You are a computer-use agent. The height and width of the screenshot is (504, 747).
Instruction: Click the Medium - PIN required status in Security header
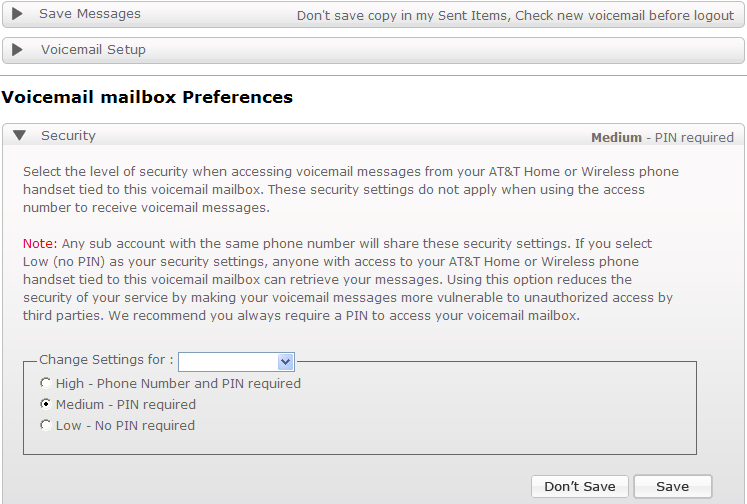[x=662, y=138]
